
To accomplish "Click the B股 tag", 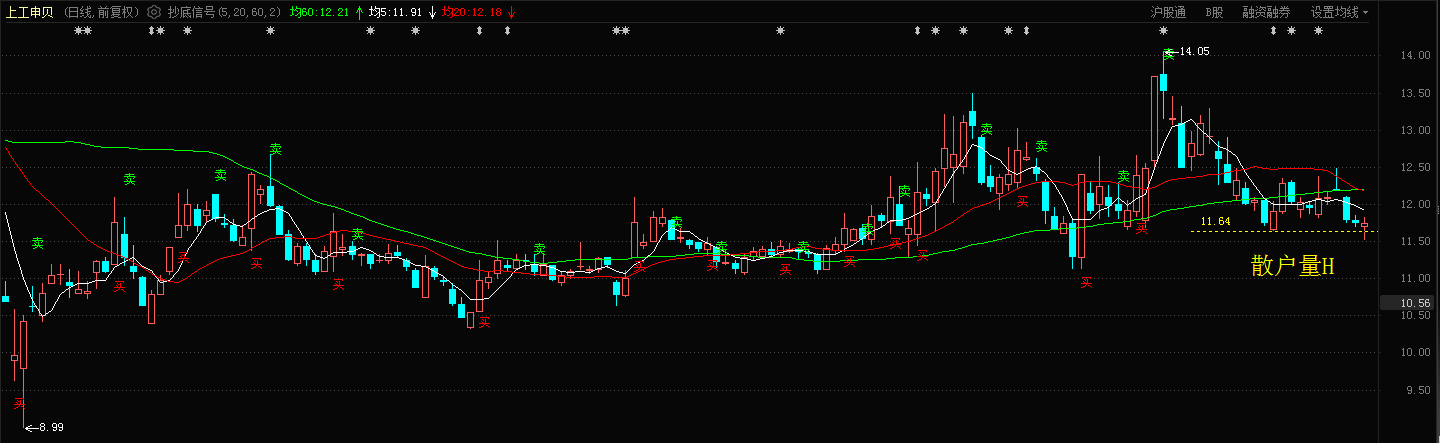I will tap(1214, 12).
